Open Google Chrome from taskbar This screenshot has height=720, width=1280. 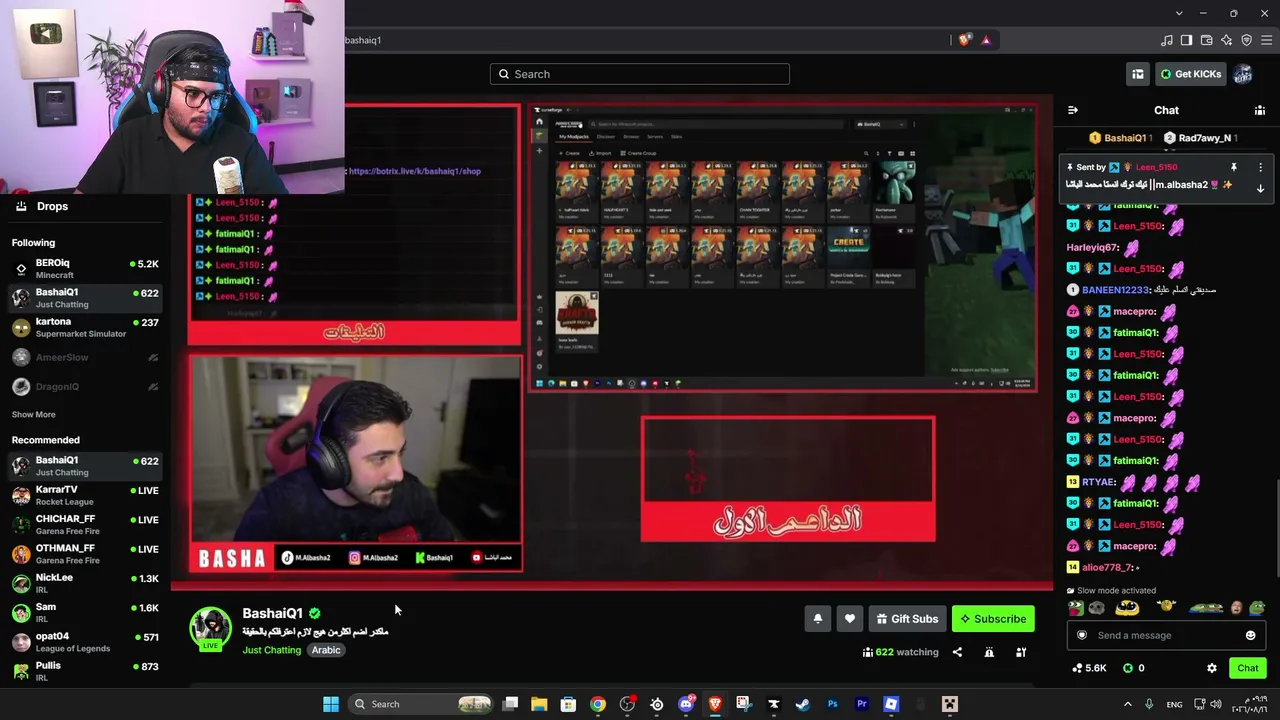(598, 704)
